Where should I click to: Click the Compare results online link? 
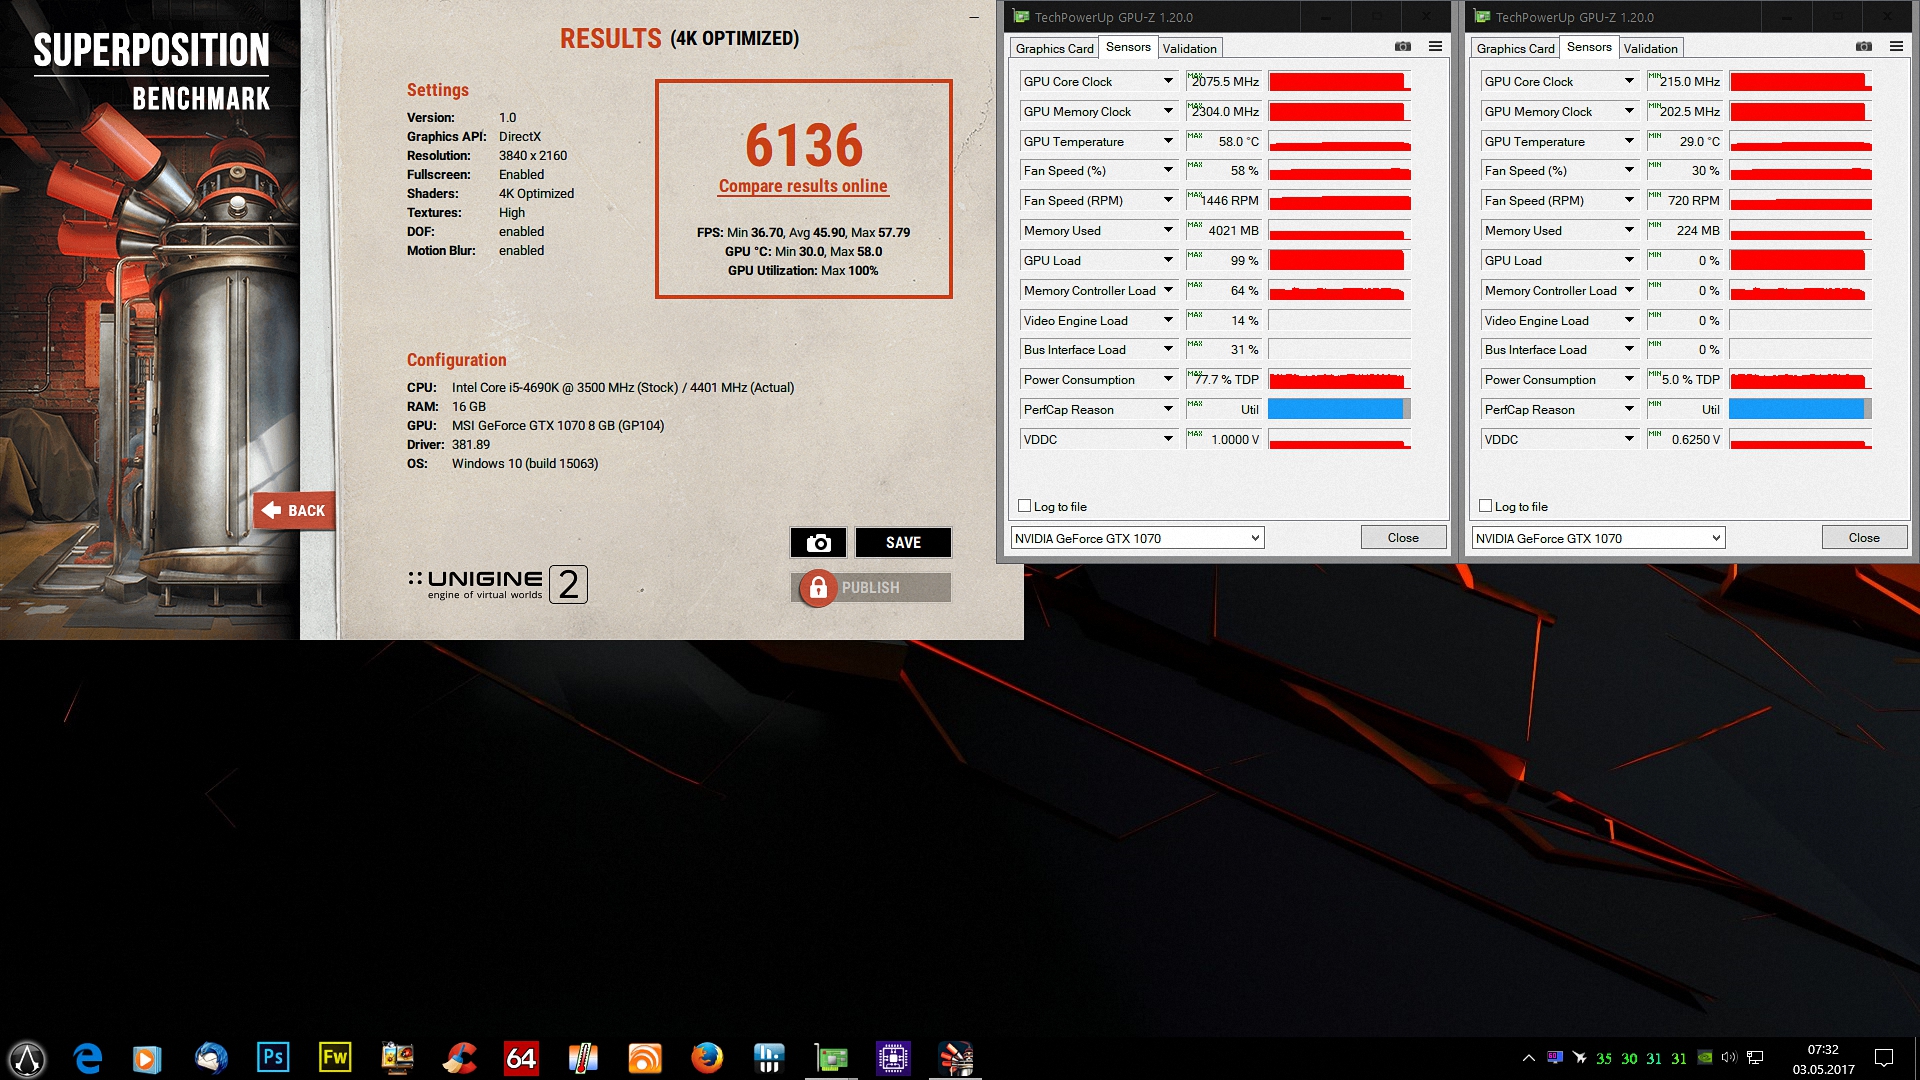tap(803, 186)
